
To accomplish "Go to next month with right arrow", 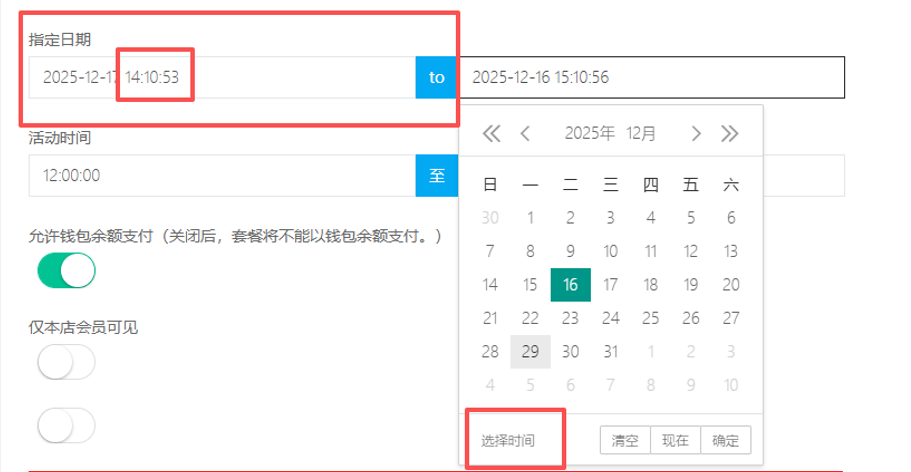I will point(696,134).
